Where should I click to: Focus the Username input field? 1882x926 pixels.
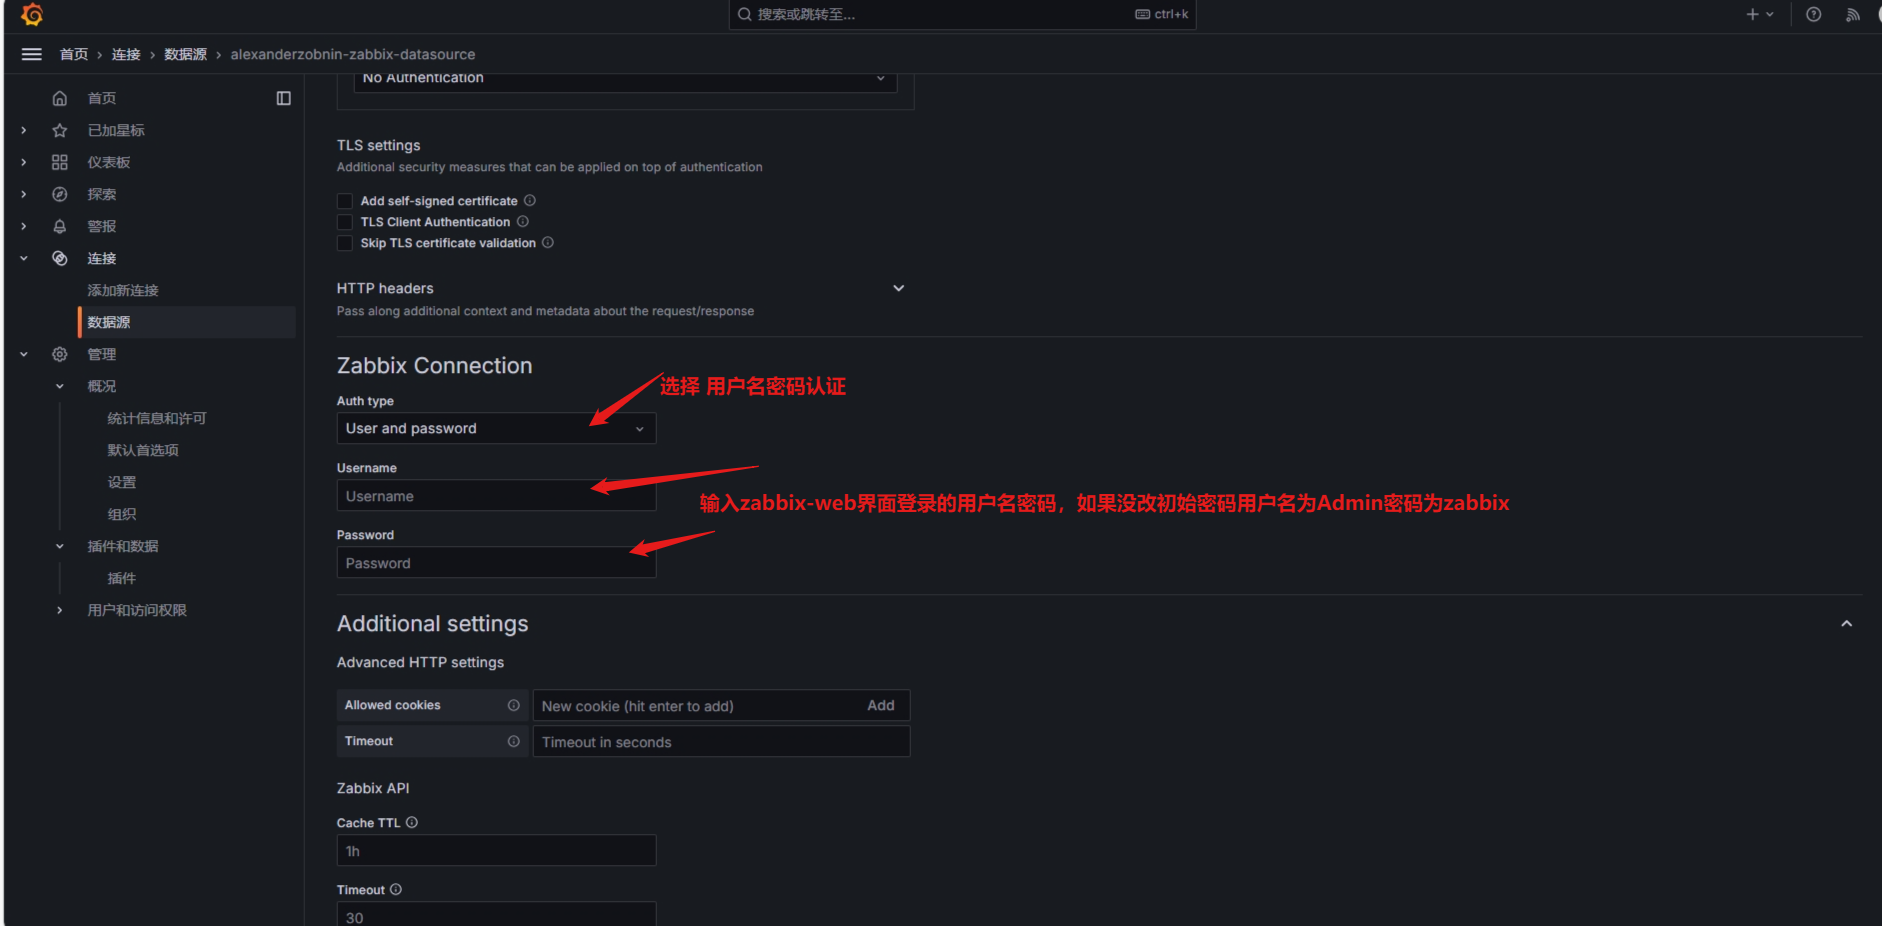pos(496,496)
